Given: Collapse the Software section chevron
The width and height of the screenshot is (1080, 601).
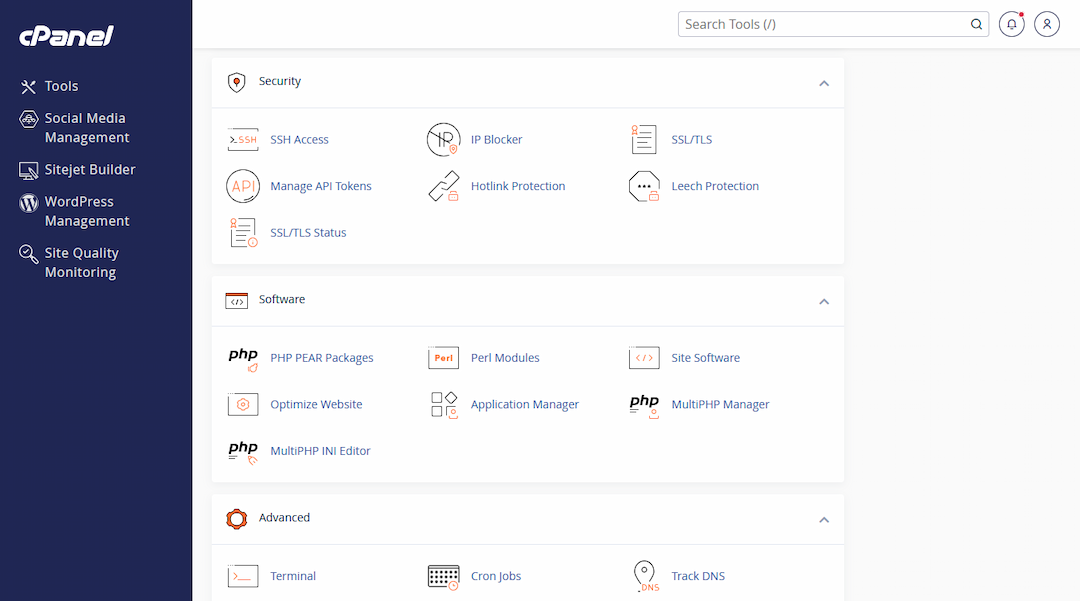Looking at the screenshot, I should (x=824, y=302).
